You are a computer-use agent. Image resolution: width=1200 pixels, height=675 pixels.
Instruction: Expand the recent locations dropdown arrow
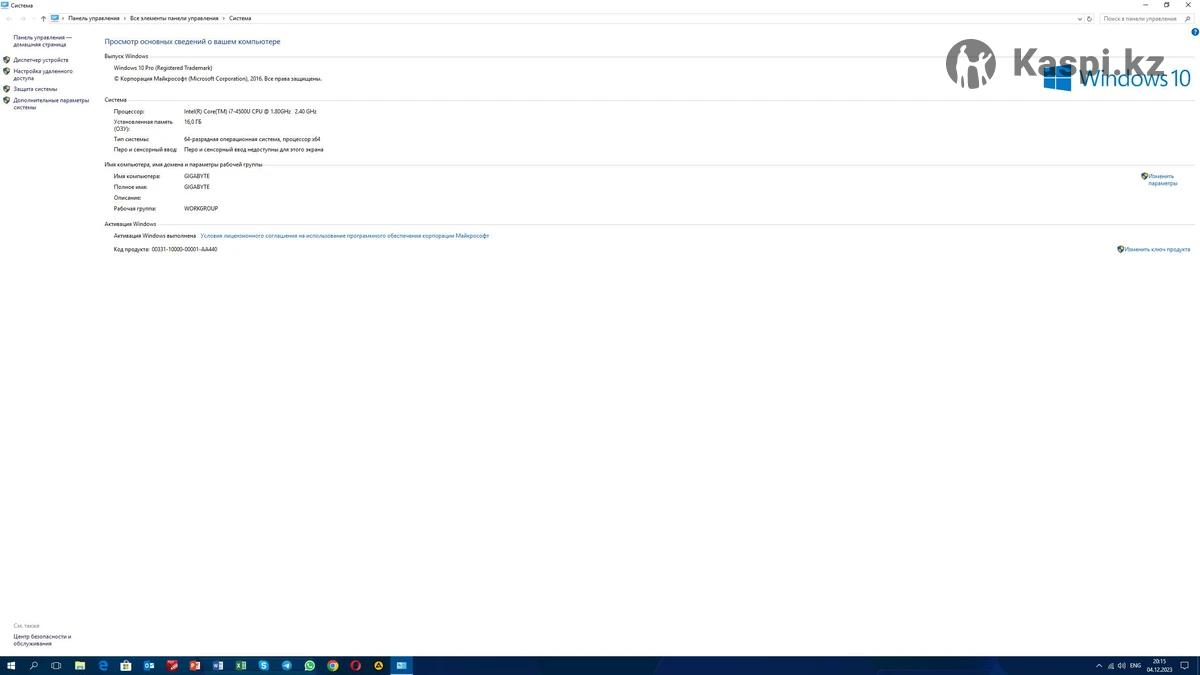point(33,18)
